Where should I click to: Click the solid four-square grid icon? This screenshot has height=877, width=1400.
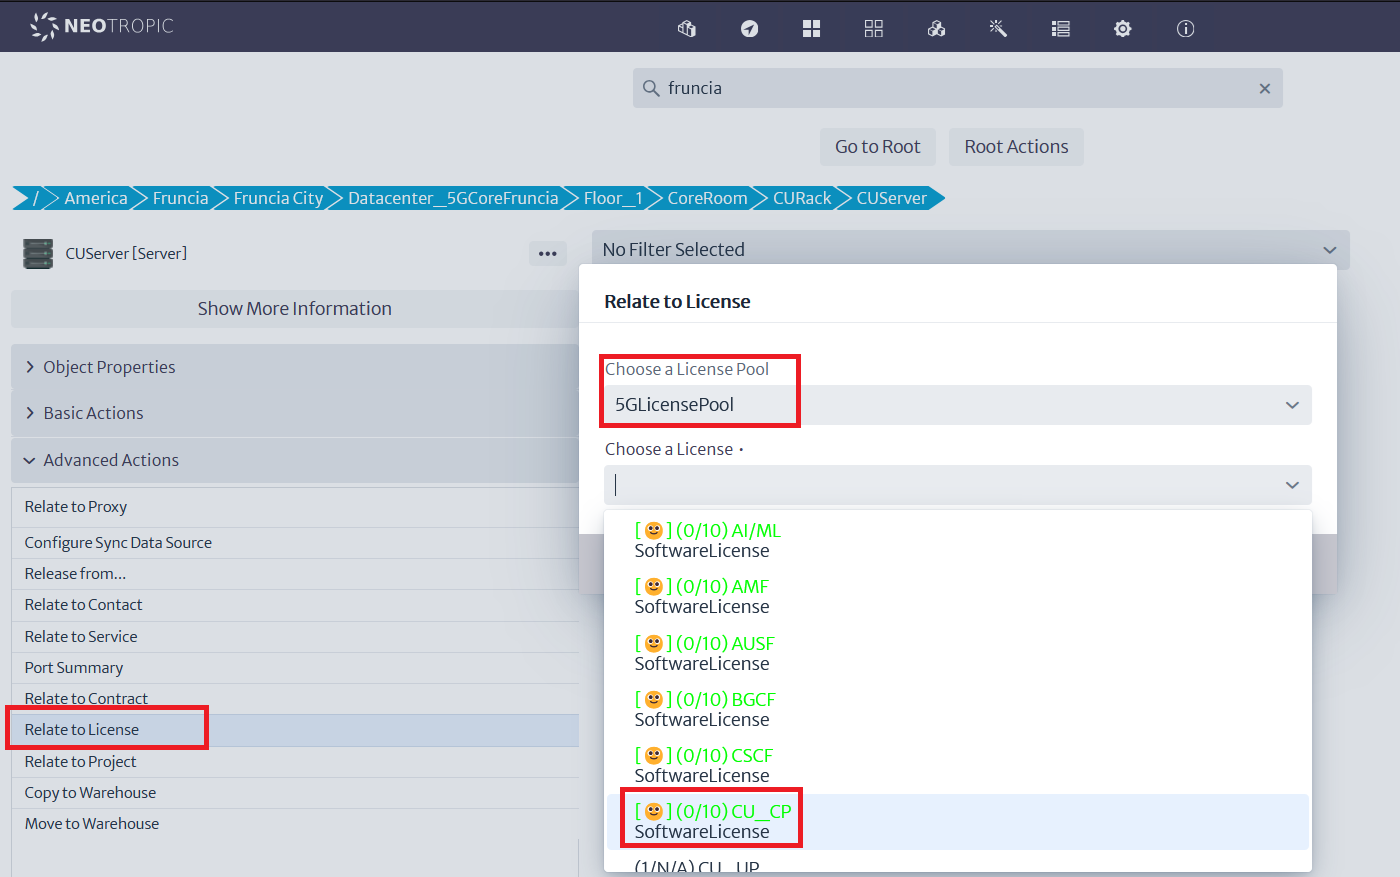(x=811, y=29)
